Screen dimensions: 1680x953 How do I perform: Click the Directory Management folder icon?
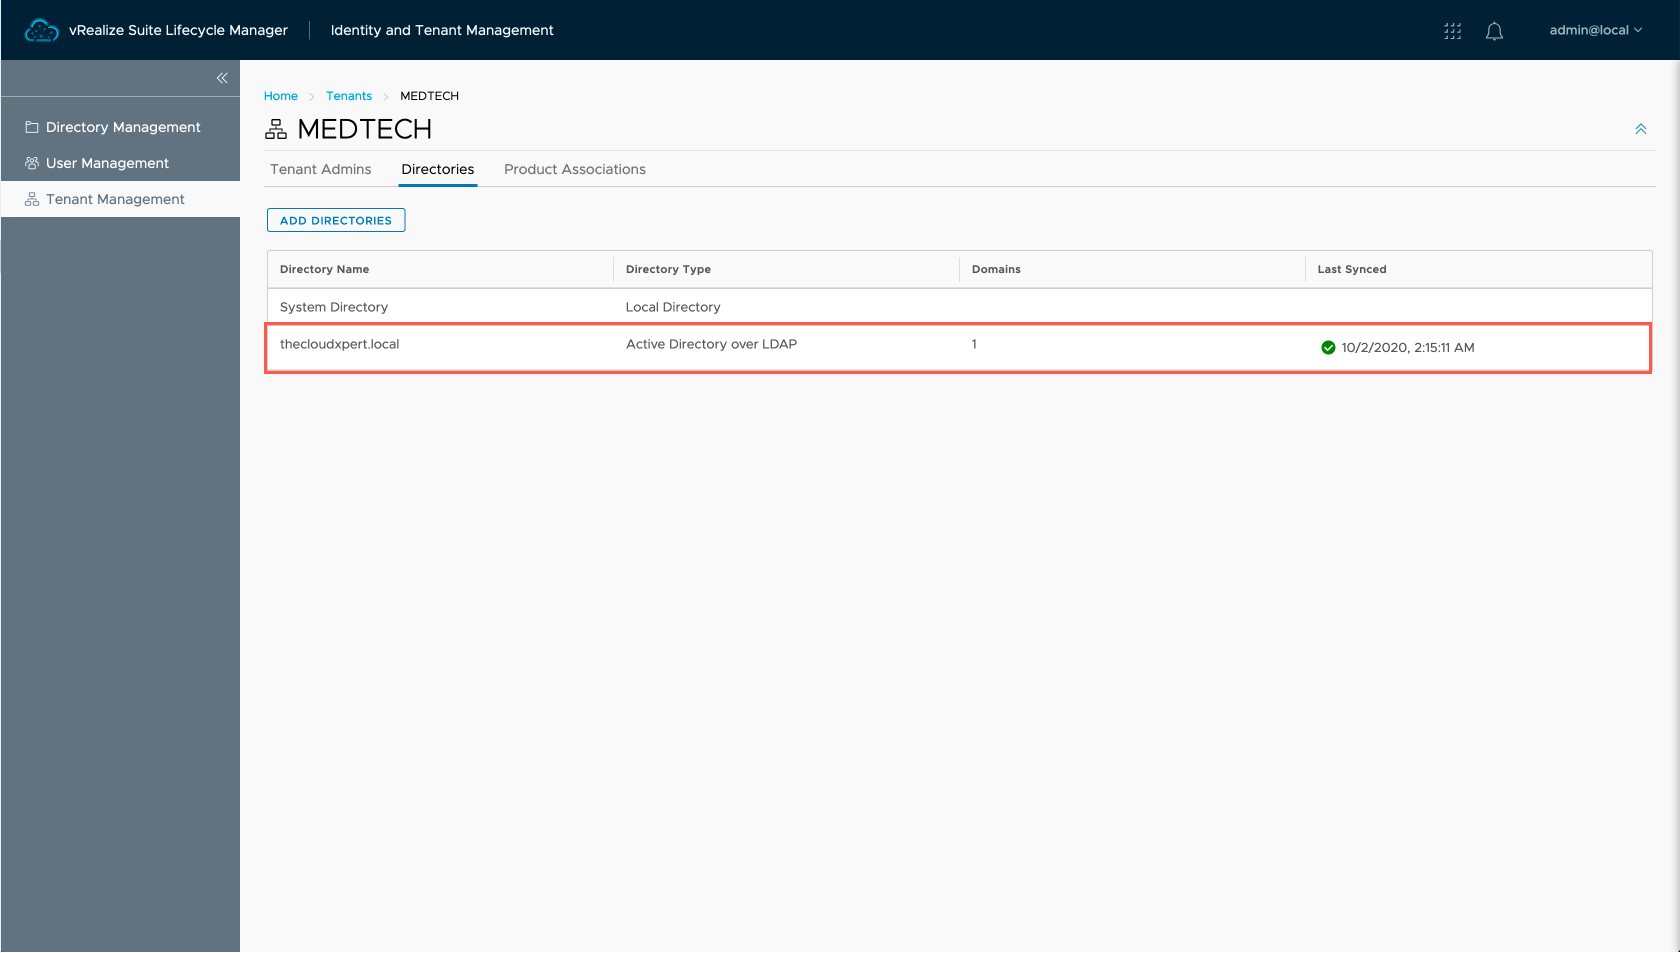(x=32, y=127)
